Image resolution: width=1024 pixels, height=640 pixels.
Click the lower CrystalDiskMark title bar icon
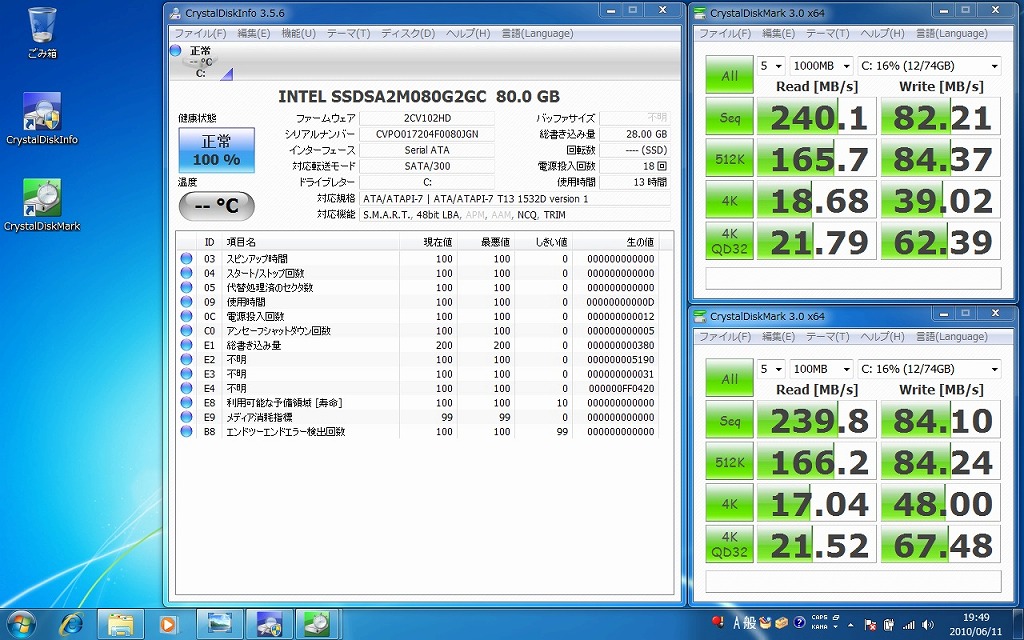click(x=699, y=316)
